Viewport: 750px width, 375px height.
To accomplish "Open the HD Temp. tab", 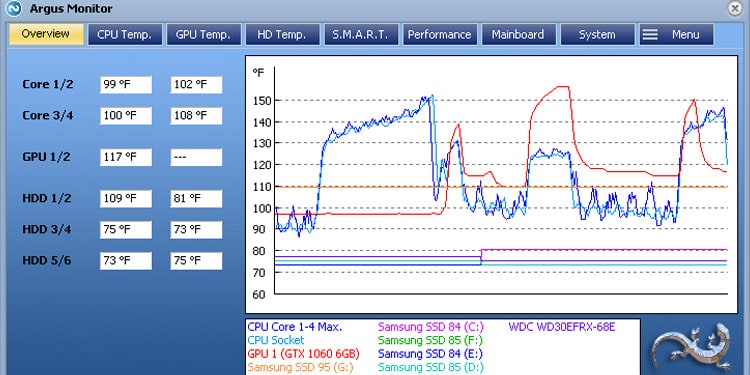I will (282, 34).
